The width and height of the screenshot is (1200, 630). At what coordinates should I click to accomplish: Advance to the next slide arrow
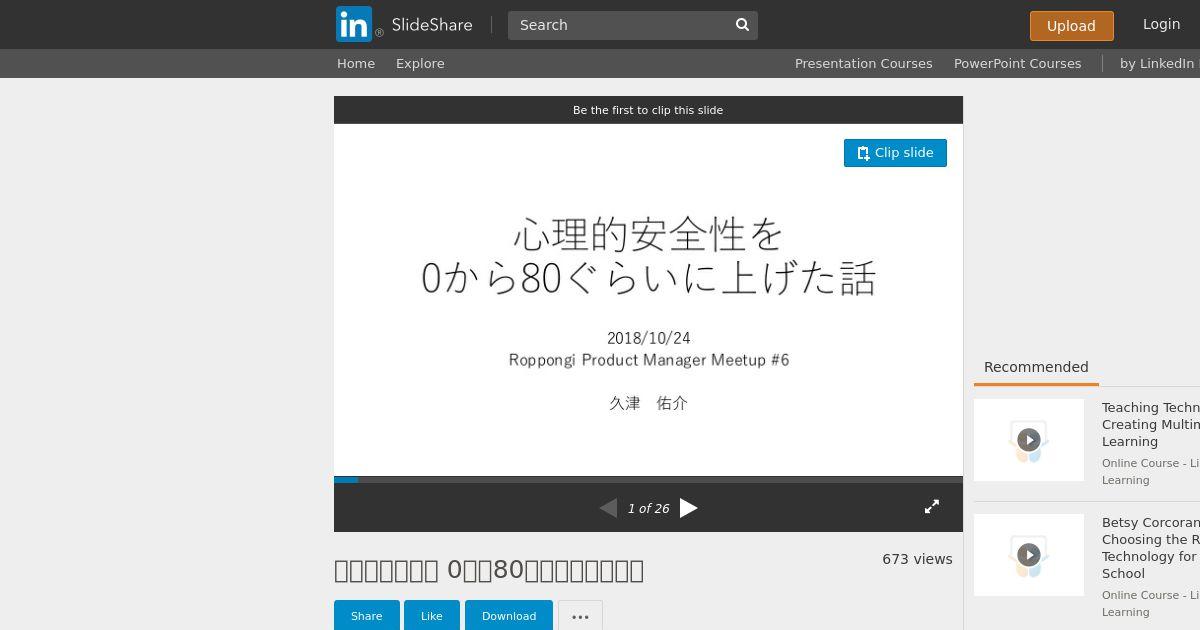[689, 508]
